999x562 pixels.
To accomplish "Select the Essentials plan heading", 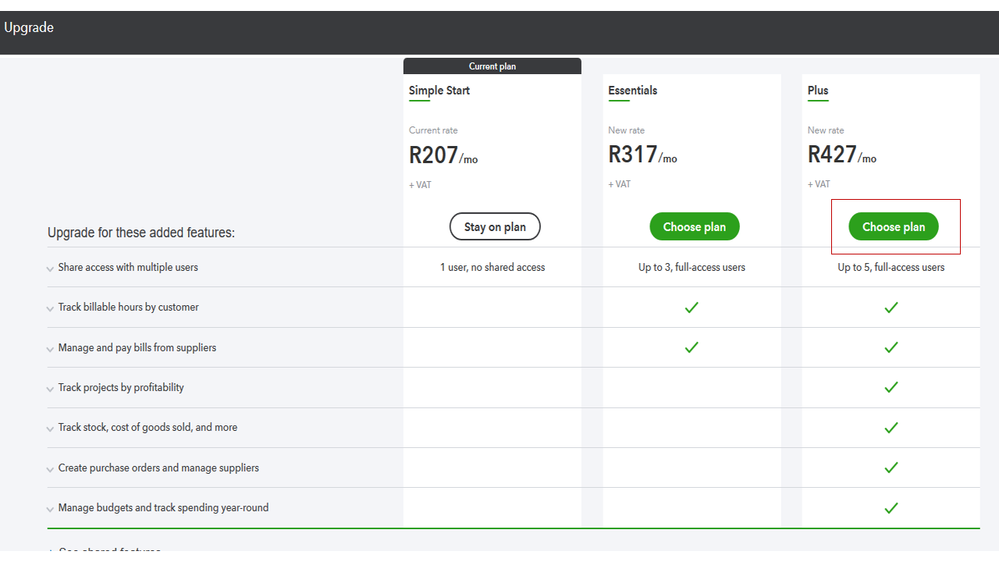I will tap(633, 91).
